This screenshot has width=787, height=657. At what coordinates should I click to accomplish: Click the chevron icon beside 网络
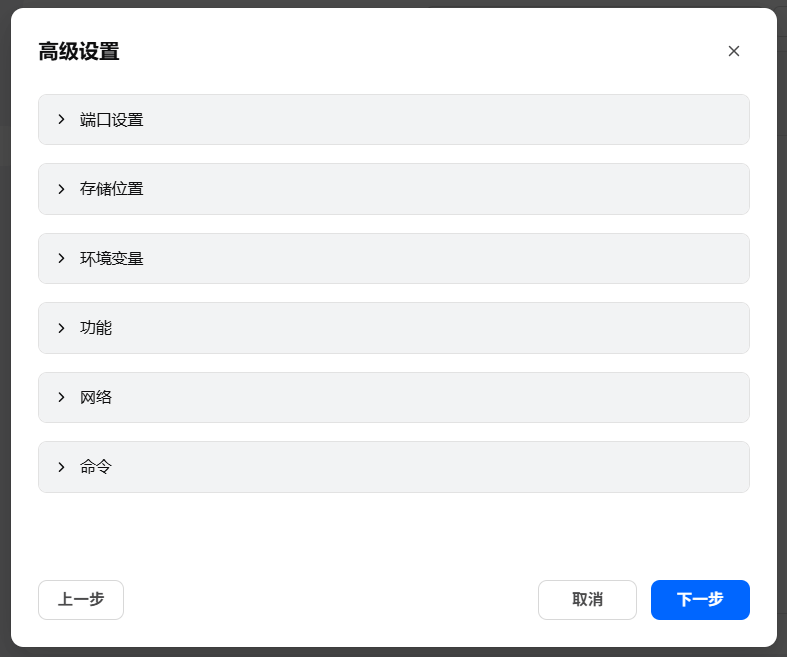(x=61, y=398)
